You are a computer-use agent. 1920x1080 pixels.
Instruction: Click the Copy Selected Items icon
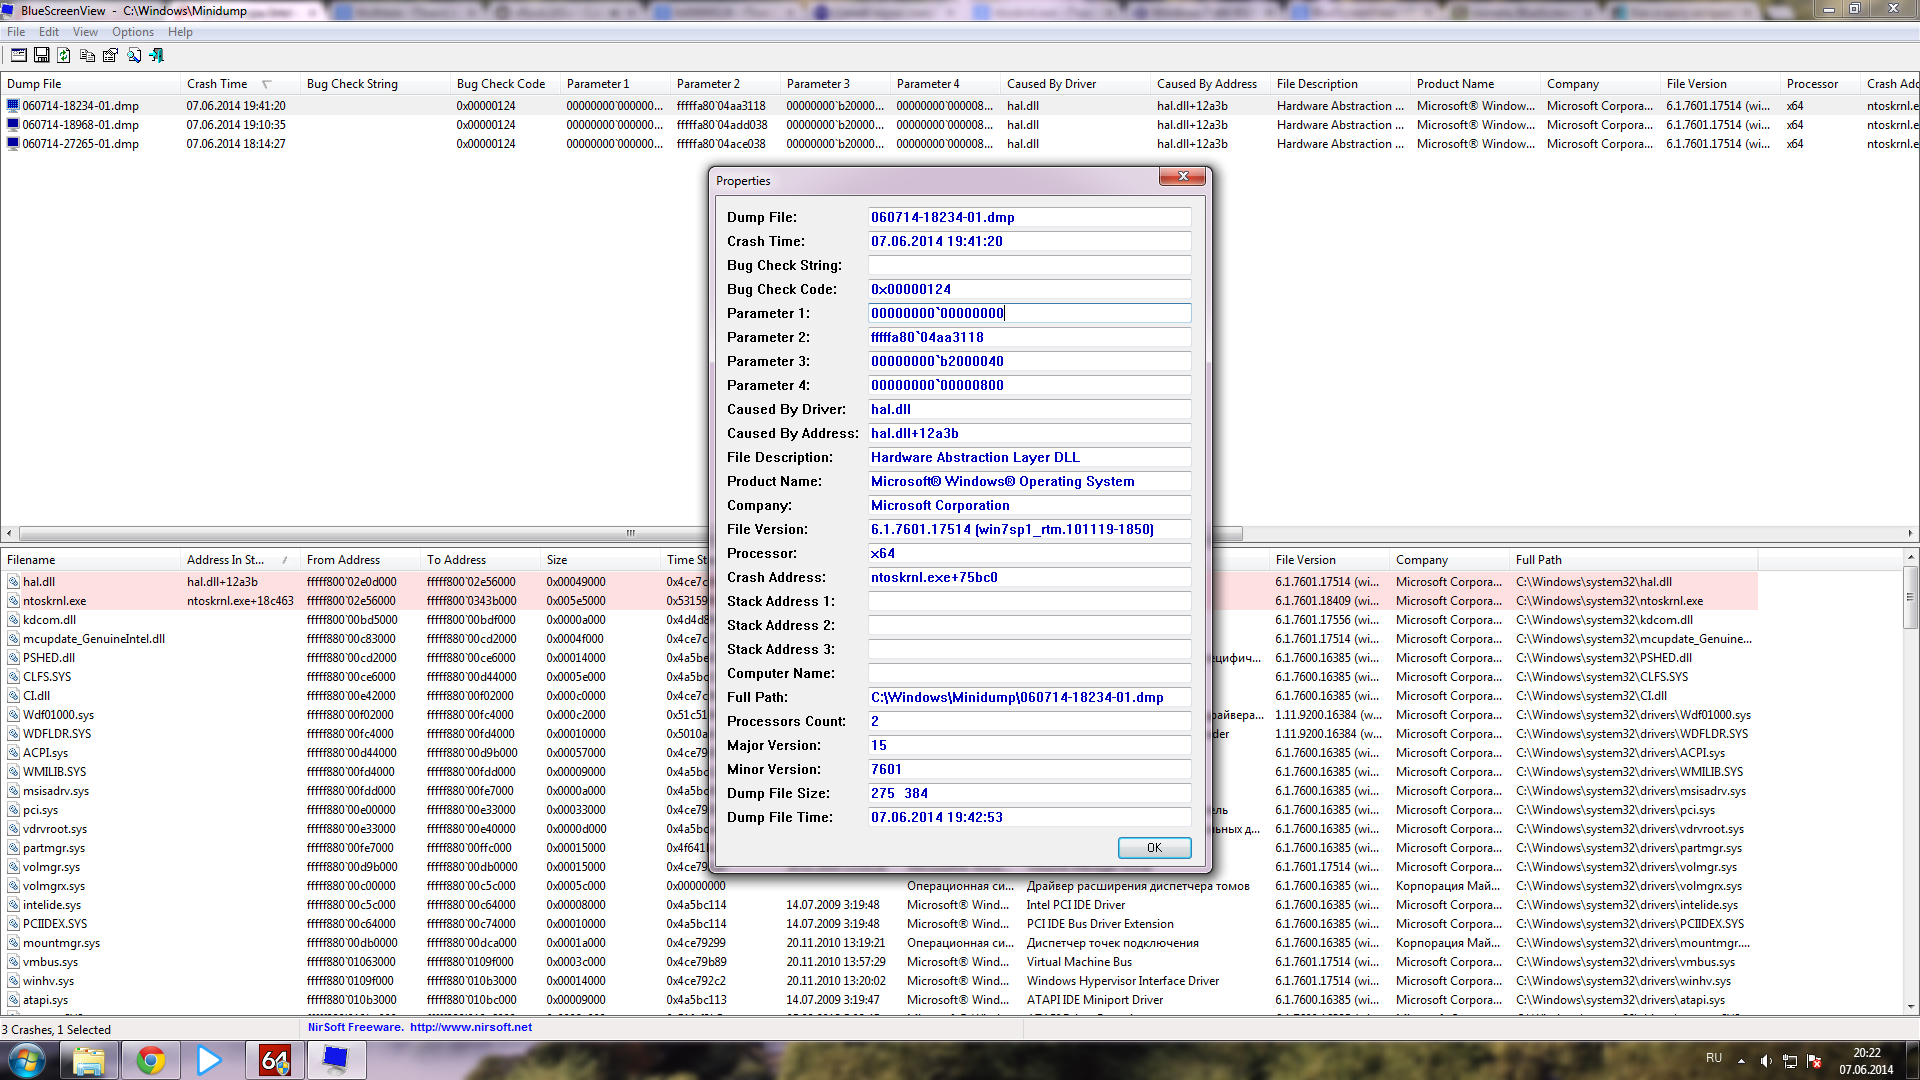coord(87,56)
